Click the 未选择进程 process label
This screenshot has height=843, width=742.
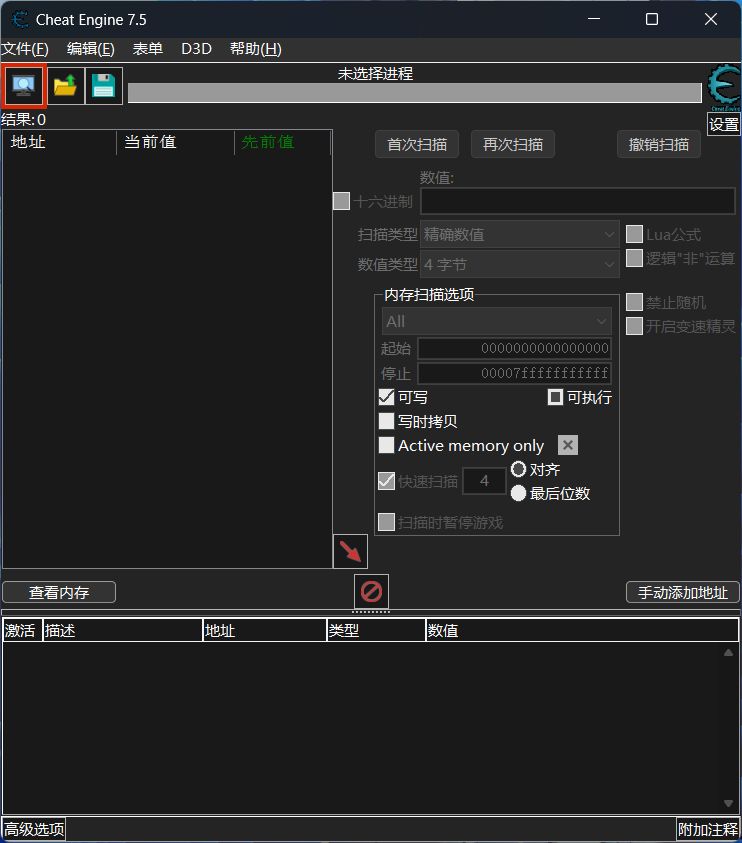375,74
